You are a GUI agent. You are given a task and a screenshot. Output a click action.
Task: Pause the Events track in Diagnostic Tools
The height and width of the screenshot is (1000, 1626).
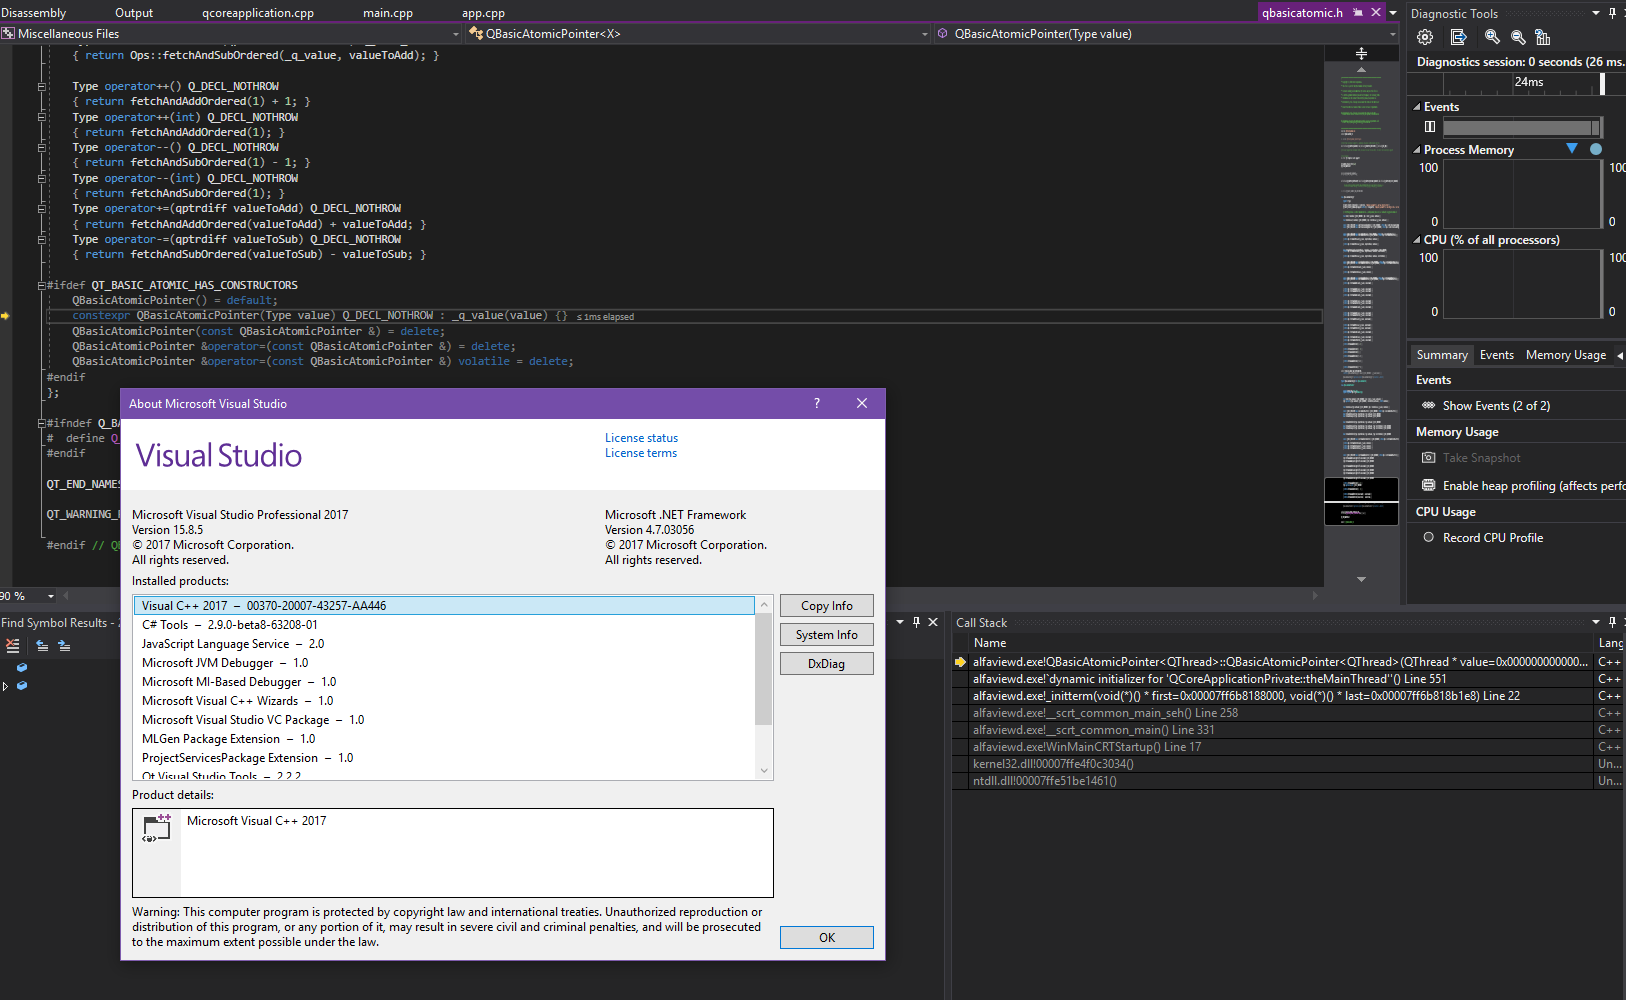tap(1430, 127)
